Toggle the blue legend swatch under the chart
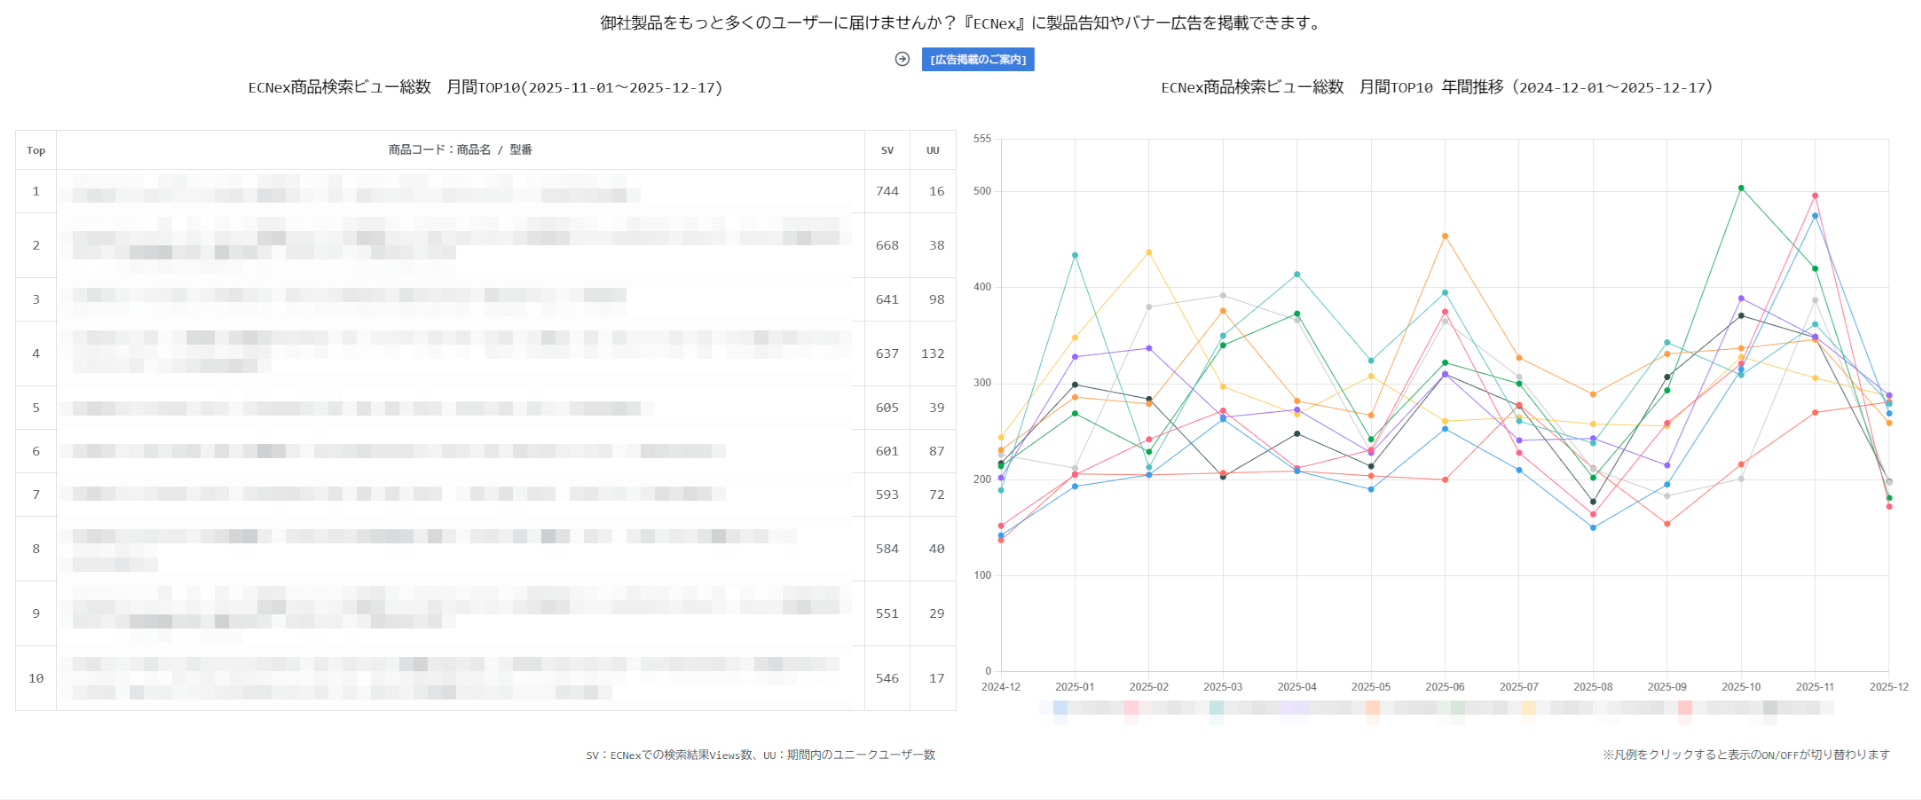Screen dimensions: 1921x800 pos(1060,708)
